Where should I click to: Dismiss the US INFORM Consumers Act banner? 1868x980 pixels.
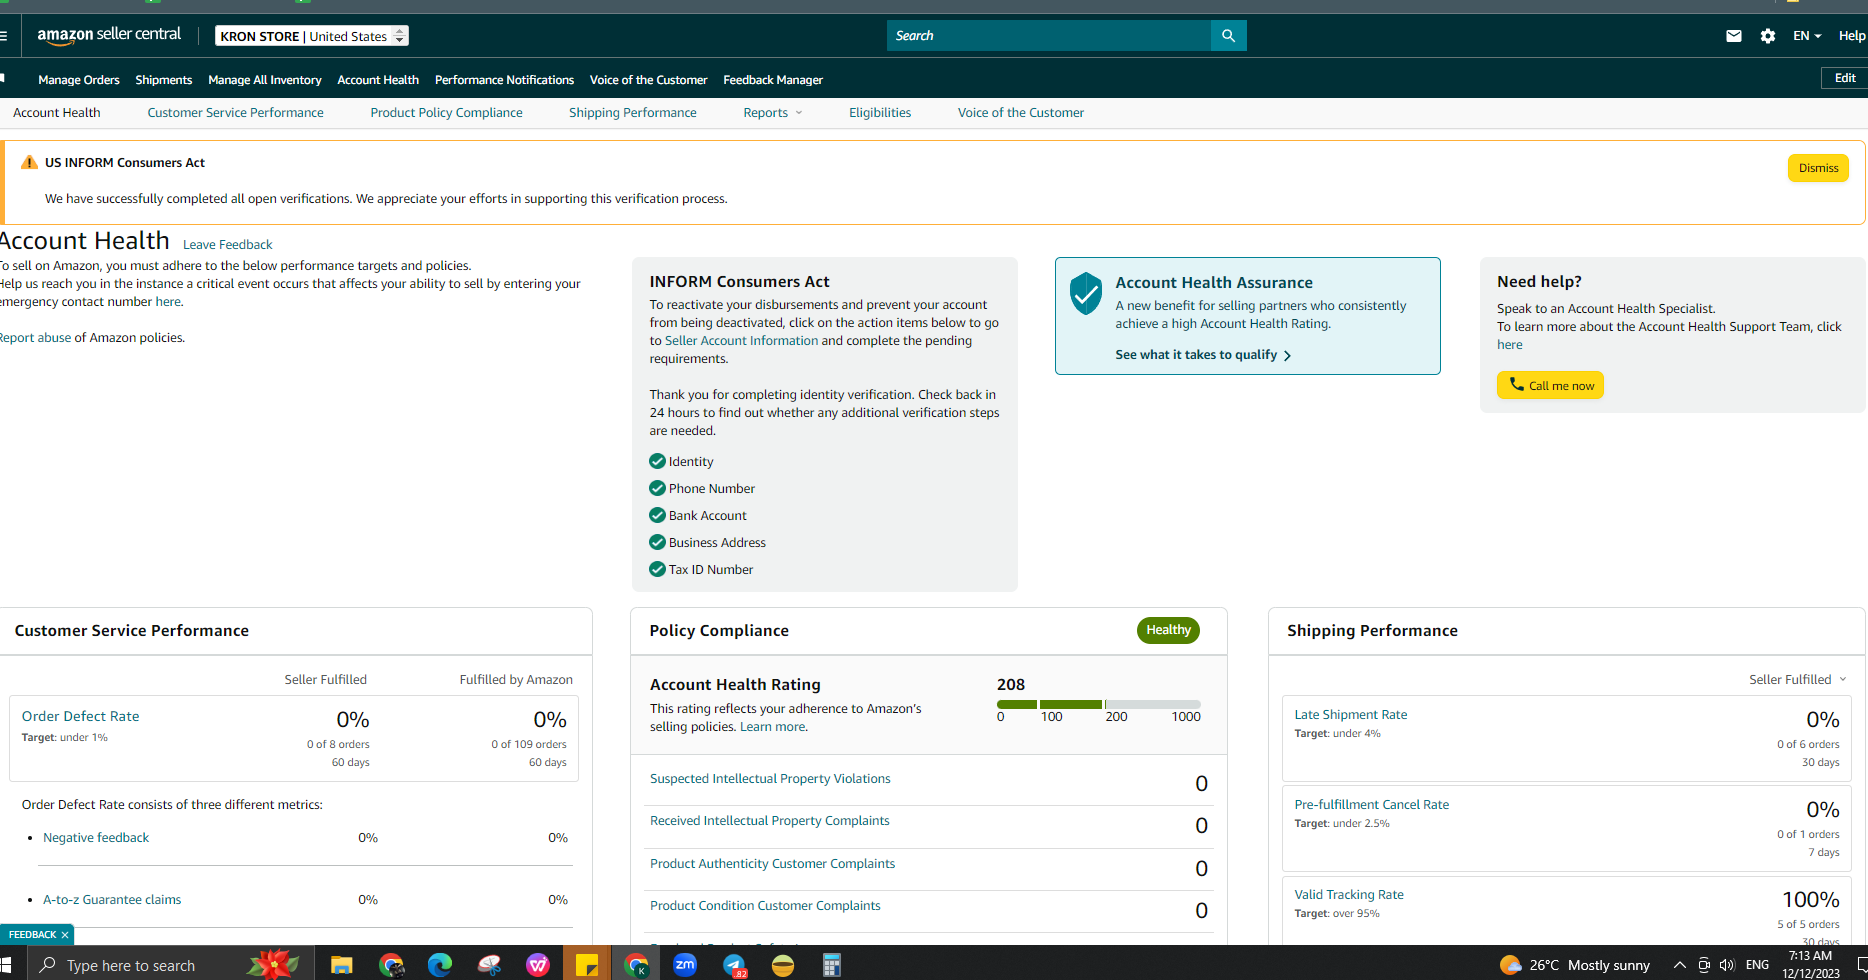point(1818,168)
